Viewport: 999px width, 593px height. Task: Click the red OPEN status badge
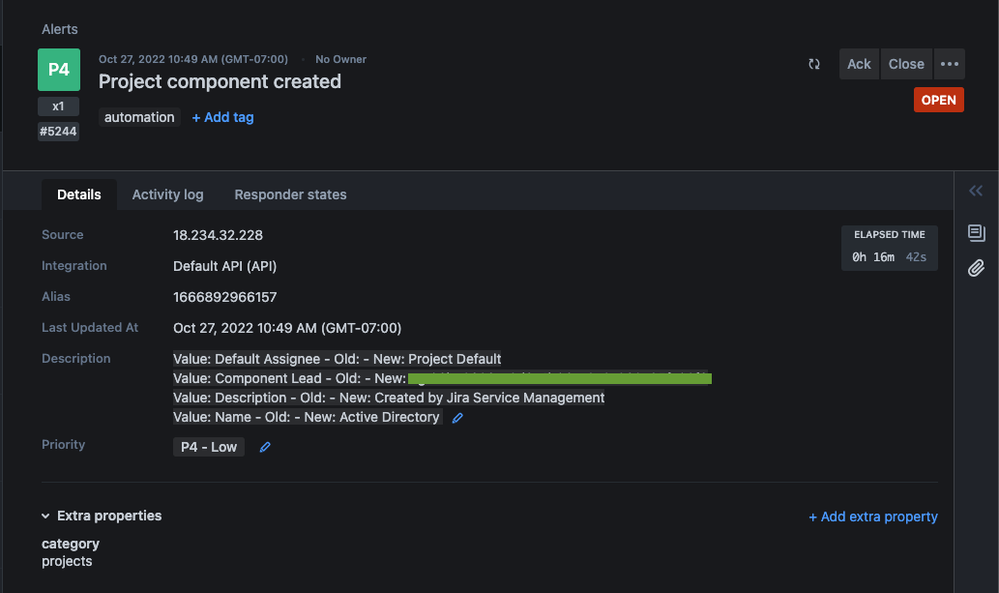(938, 100)
